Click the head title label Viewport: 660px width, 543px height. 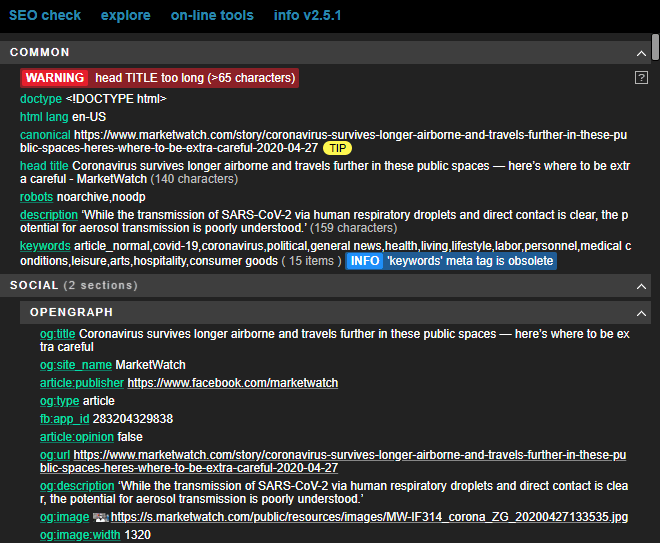coord(44,166)
